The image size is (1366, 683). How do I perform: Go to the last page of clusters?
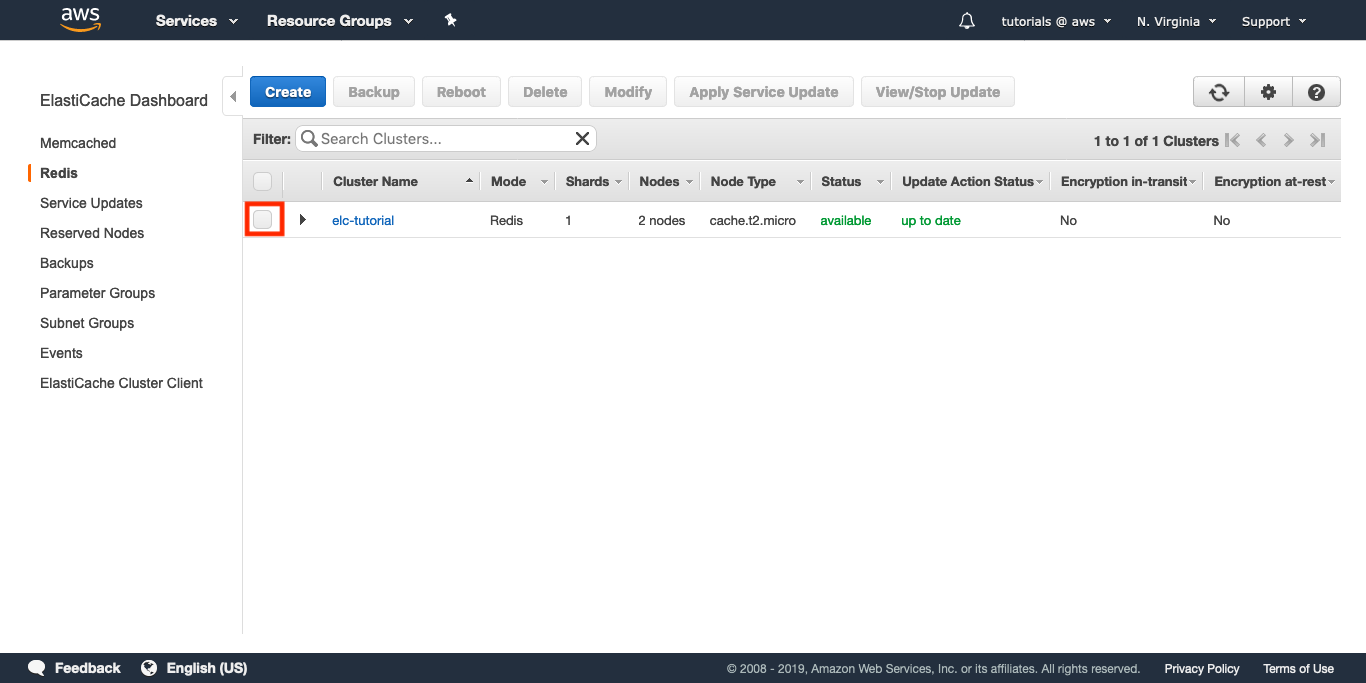click(1318, 141)
